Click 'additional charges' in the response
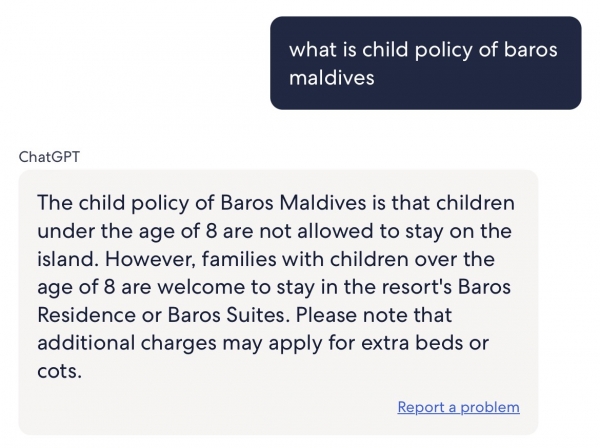 [127, 343]
